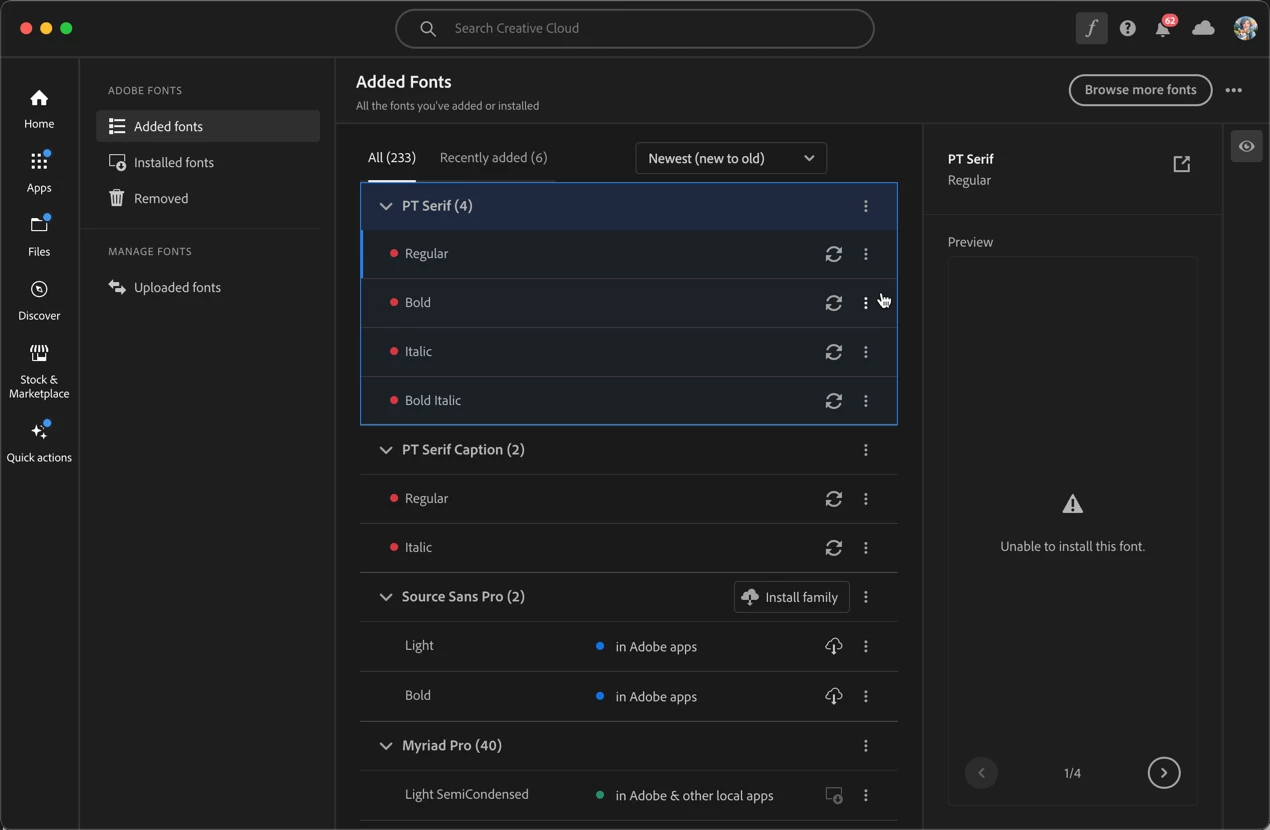Toggle the preview panel eye icon
The width and height of the screenshot is (1270, 830).
(x=1246, y=146)
